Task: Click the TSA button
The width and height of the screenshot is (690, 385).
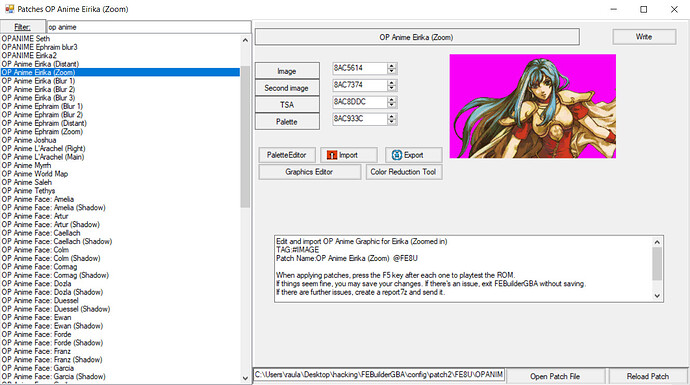Action: pyautogui.click(x=287, y=105)
